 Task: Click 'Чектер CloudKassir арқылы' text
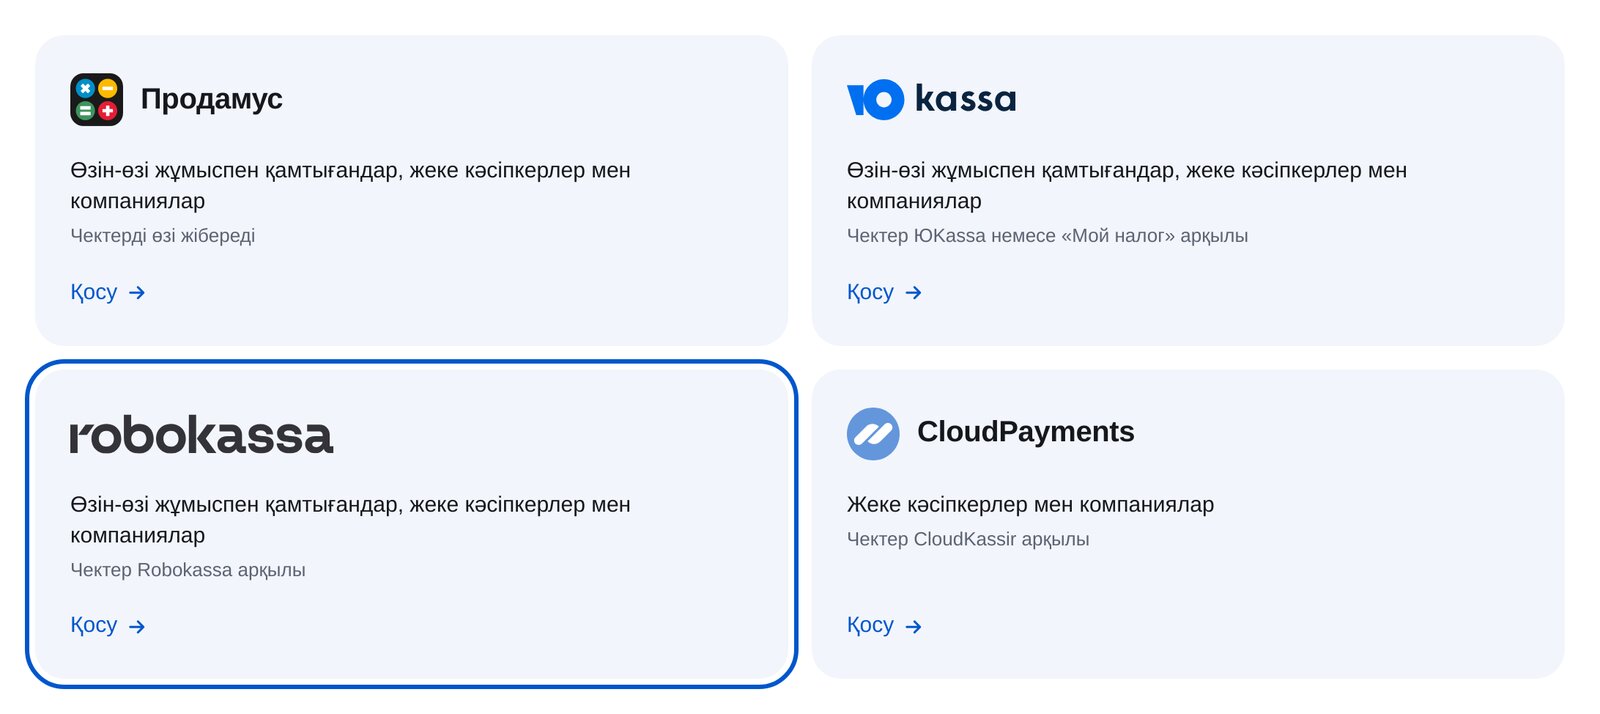[x=968, y=539]
